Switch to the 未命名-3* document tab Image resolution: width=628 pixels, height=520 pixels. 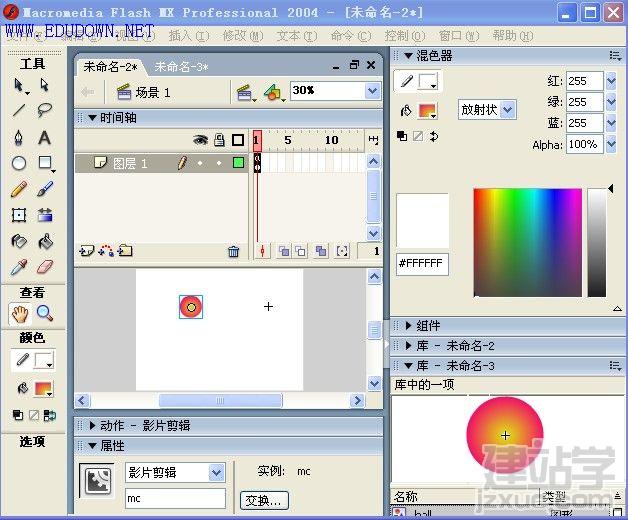point(181,67)
